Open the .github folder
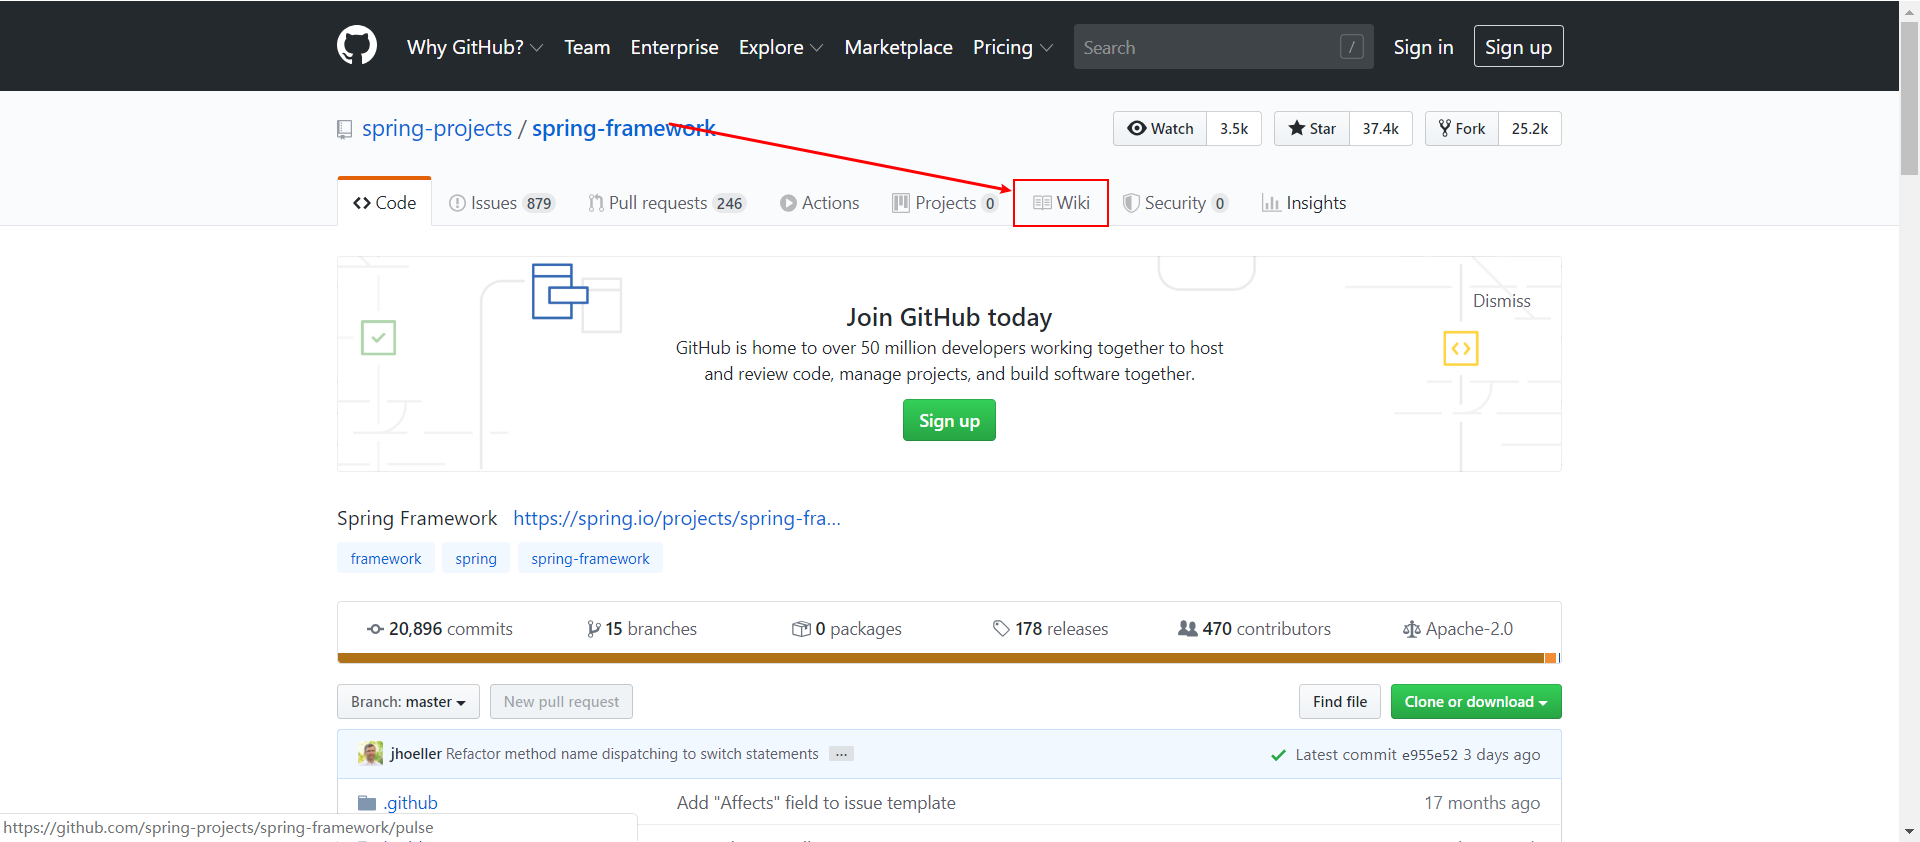This screenshot has width=1920, height=842. tap(410, 802)
